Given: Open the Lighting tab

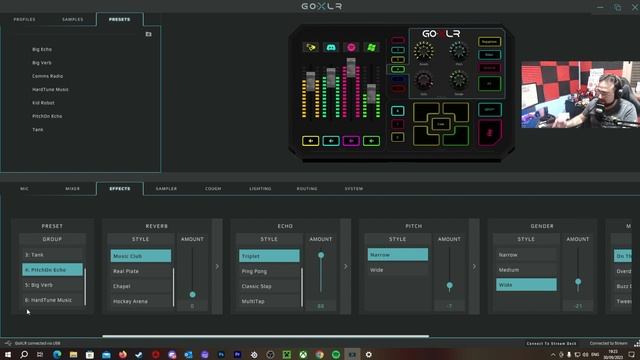Looking at the screenshot, I should click(260, 189).
